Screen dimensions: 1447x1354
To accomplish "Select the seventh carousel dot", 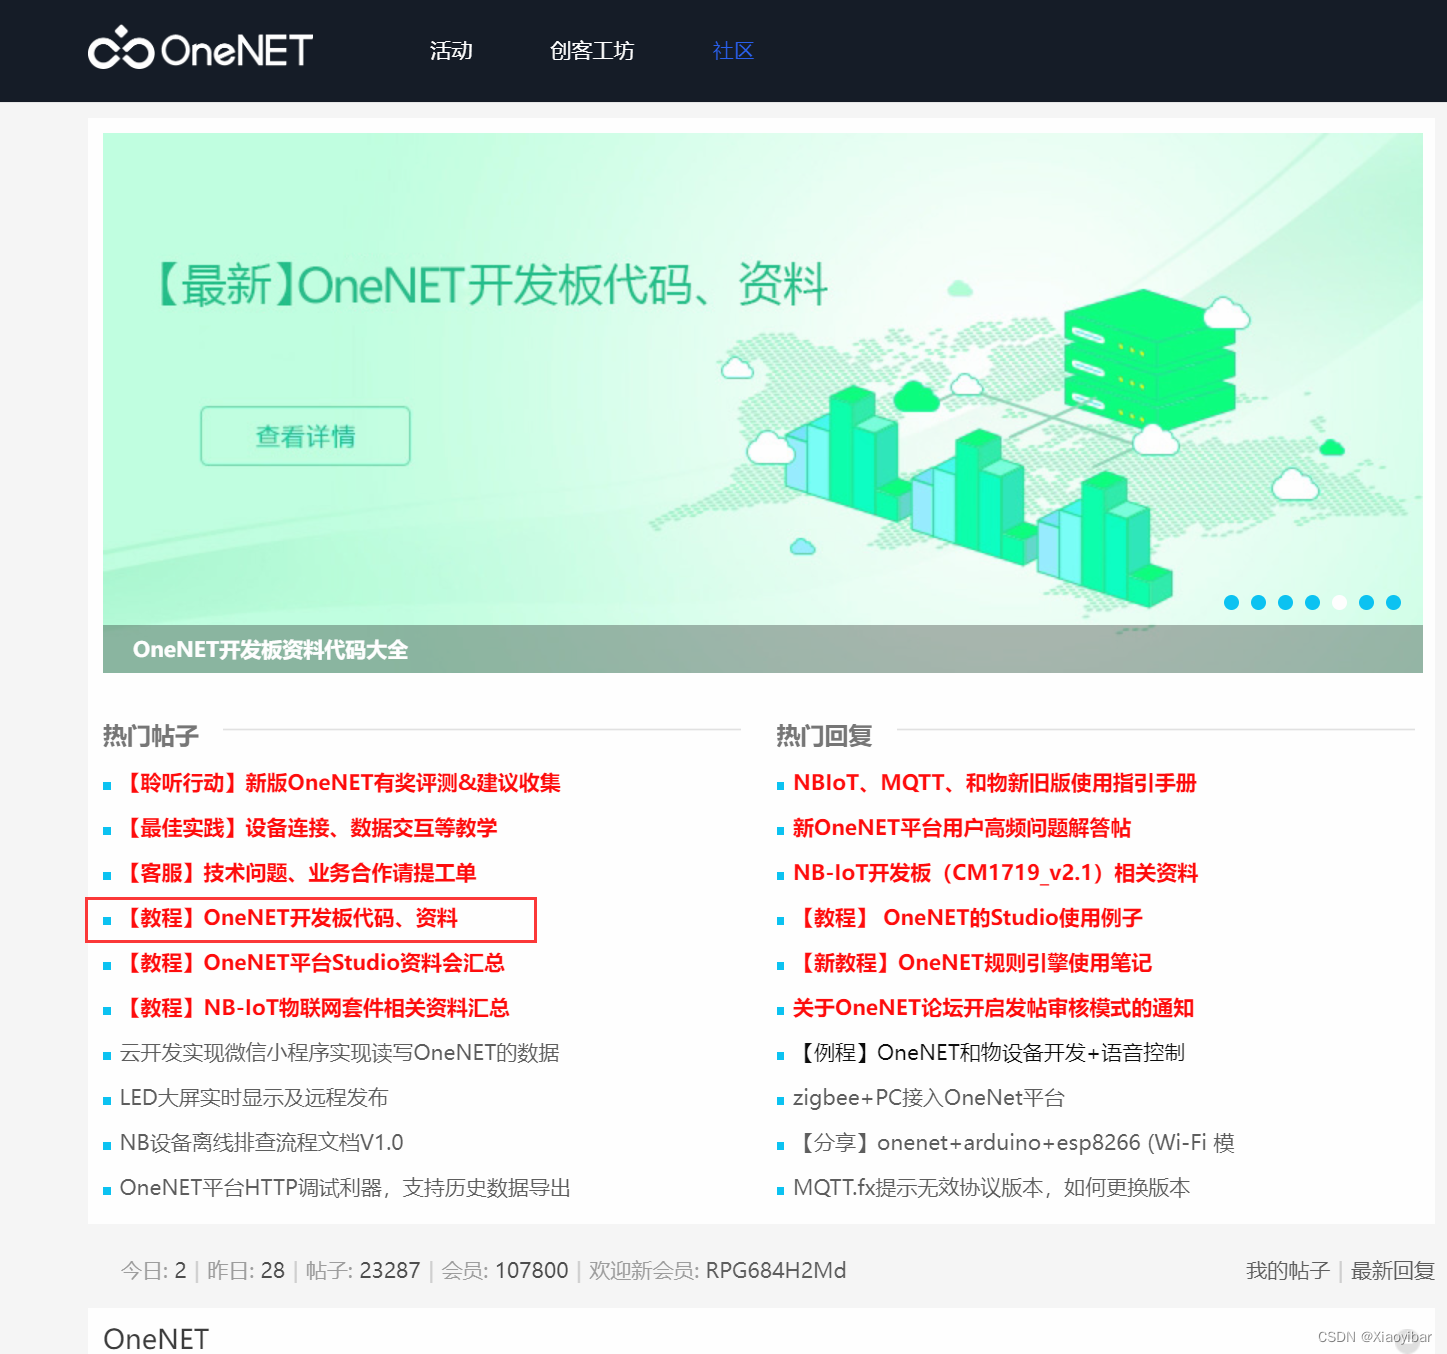I will click(x=1393, y=602).
